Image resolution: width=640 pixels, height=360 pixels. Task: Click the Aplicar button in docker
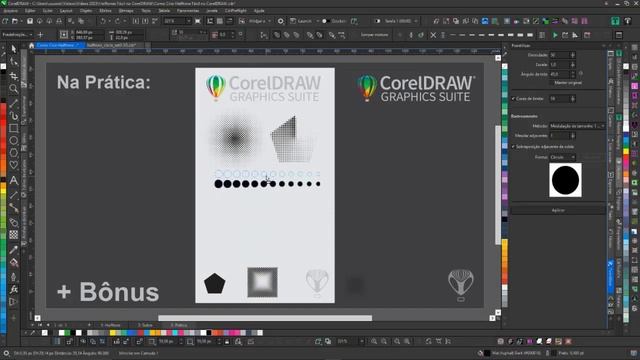click(x=558, y=210)
